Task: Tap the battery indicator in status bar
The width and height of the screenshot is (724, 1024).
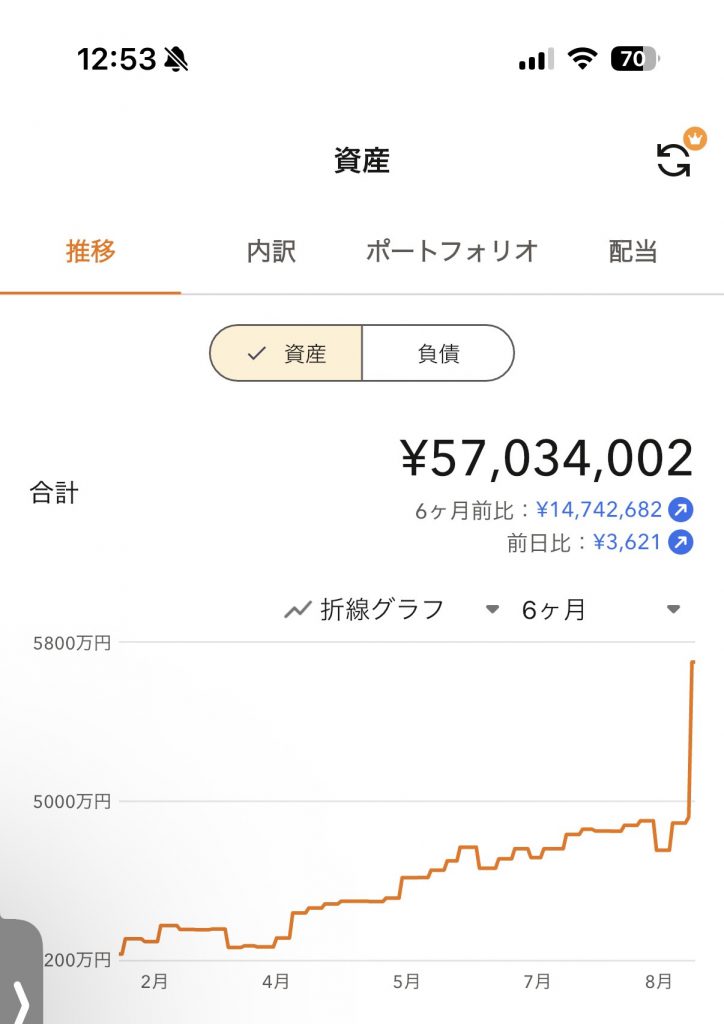Action: pos(635,59)
